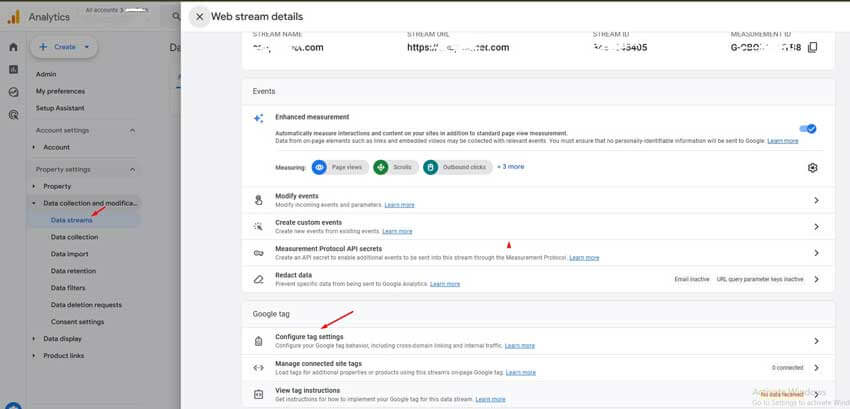
Task: Open Configure tag settings chevron
Action: tap(816, 341)
